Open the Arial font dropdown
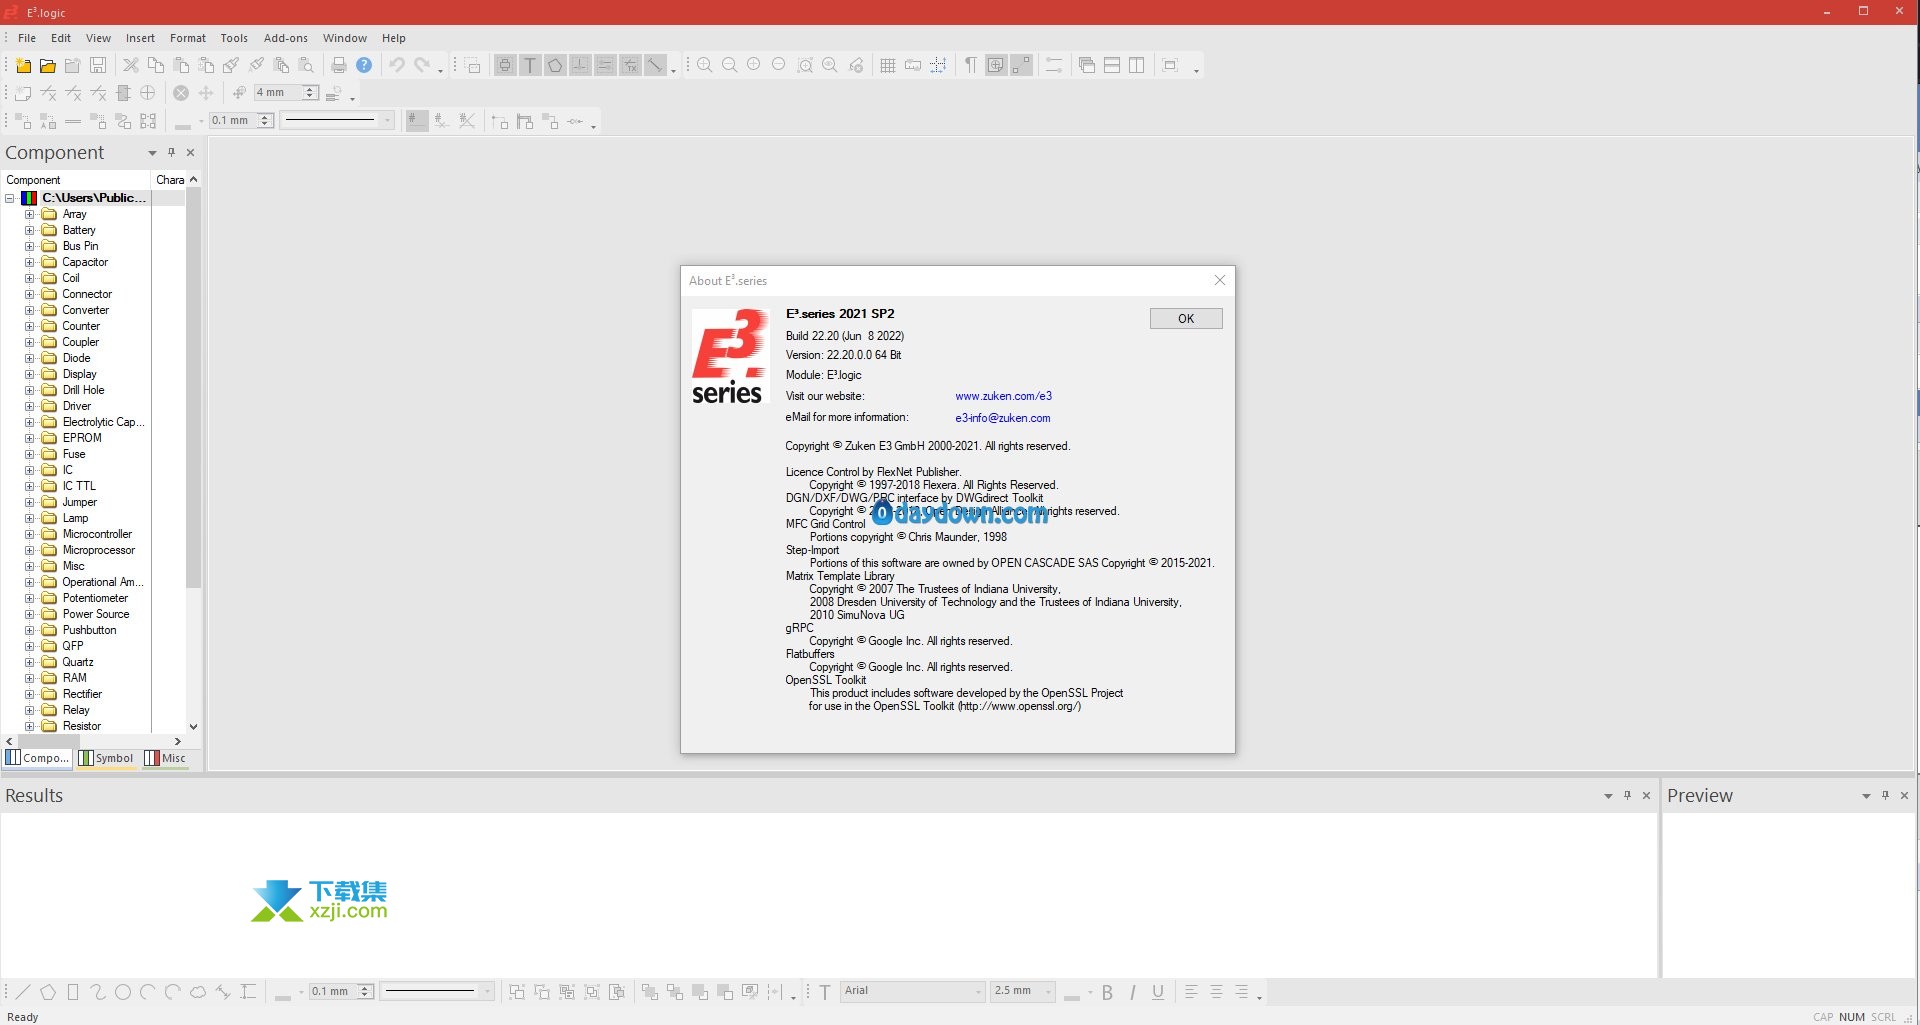The image size is (1920, 1025). pyautogui.click(x=978, y=992)
